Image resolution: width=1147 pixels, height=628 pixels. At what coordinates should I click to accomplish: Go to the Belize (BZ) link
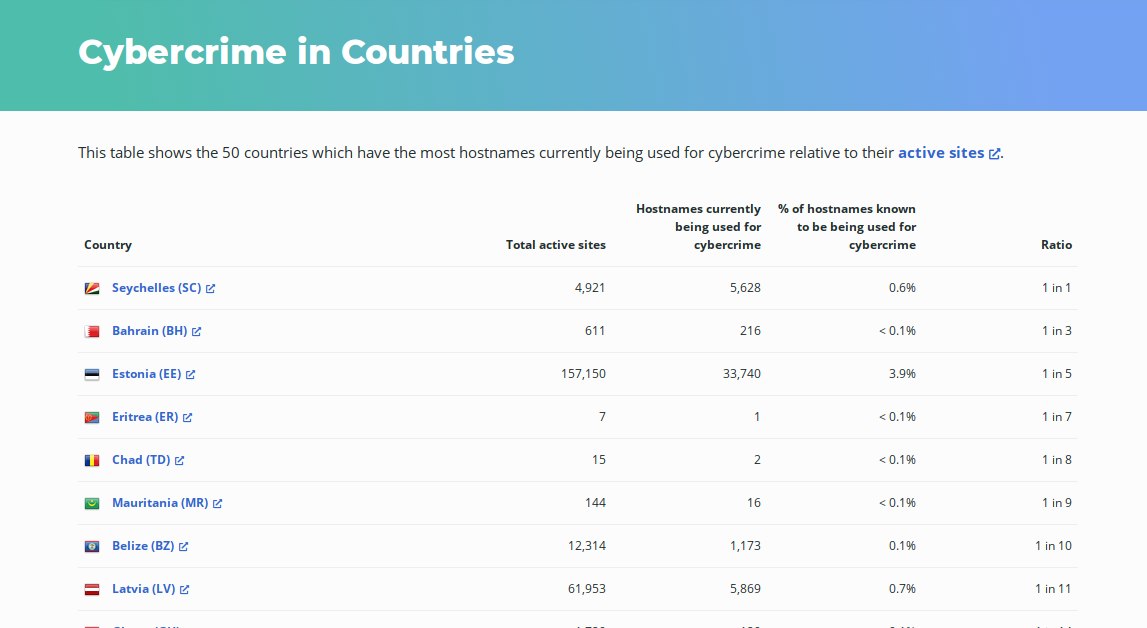(x=143, y=546)
